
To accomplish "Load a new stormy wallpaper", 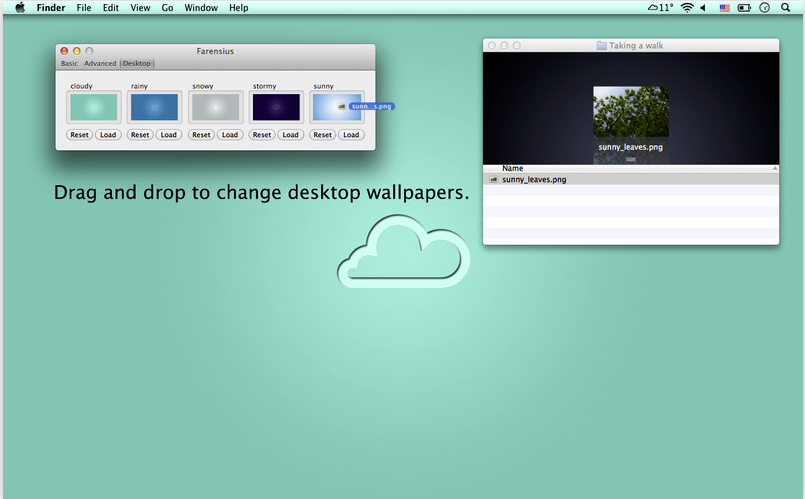I will [291, 135].
